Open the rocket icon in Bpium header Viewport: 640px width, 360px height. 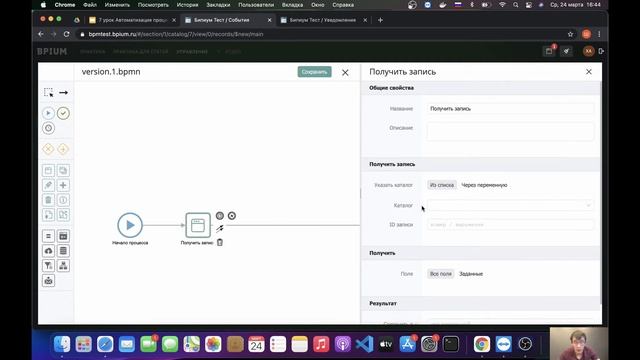point(567,51)
